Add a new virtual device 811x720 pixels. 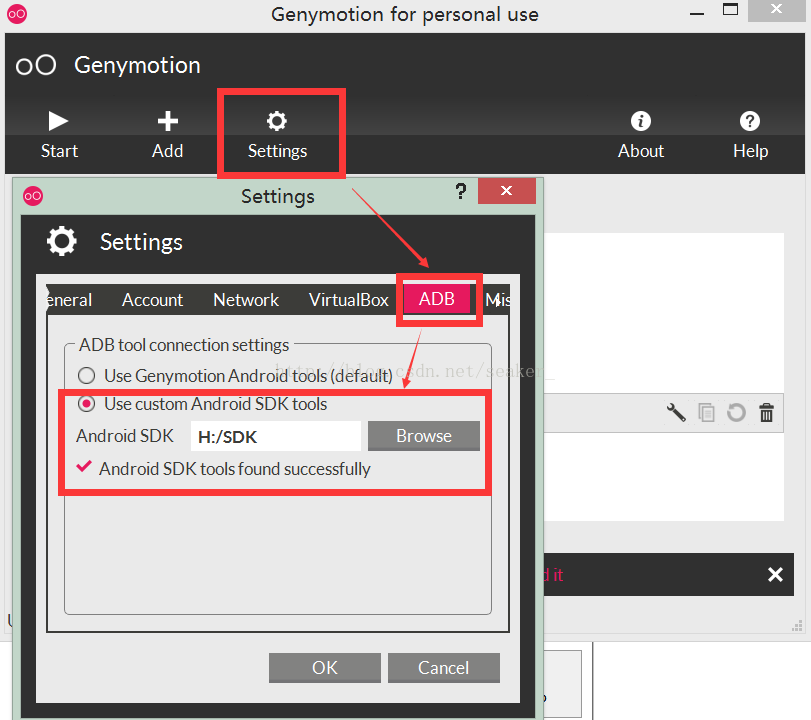[168, 134]
